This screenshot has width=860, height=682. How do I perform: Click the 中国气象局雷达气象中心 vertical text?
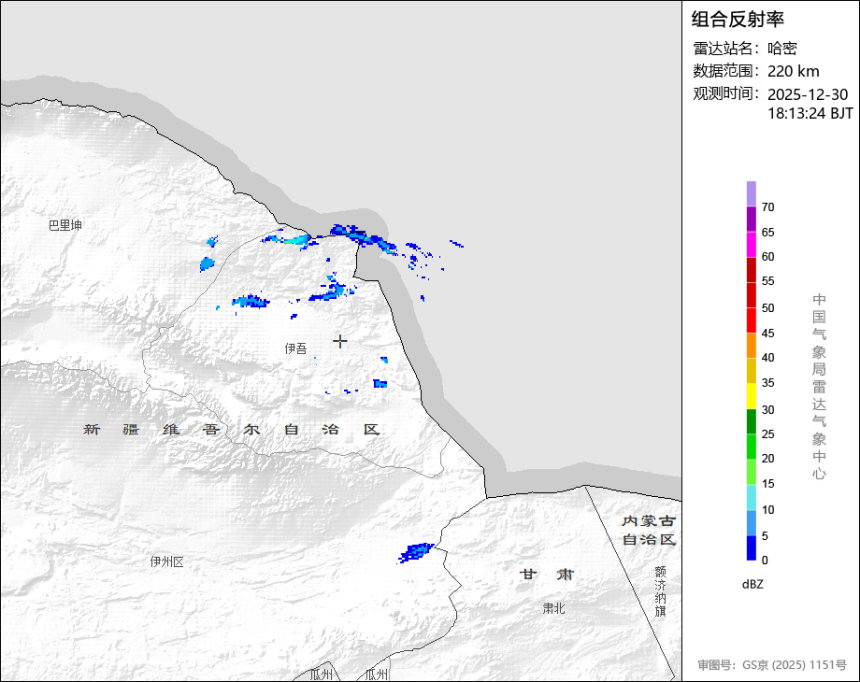(x=819, y=386)
